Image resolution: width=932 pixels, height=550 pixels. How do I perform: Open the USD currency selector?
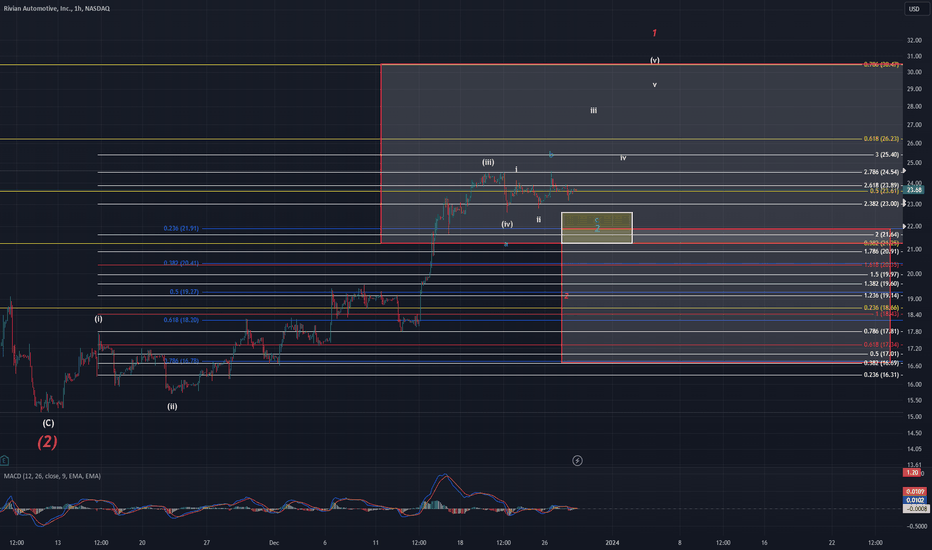point(914,9)
